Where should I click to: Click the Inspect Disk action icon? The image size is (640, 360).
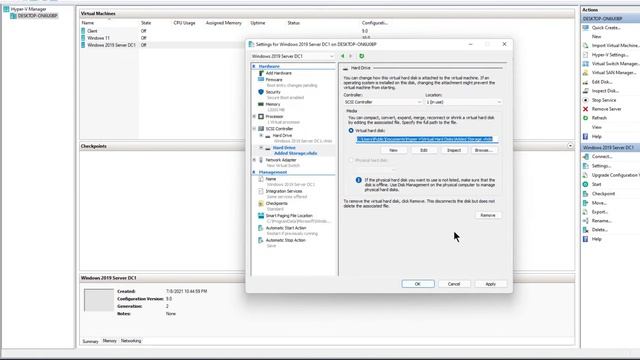click(586, 91)
